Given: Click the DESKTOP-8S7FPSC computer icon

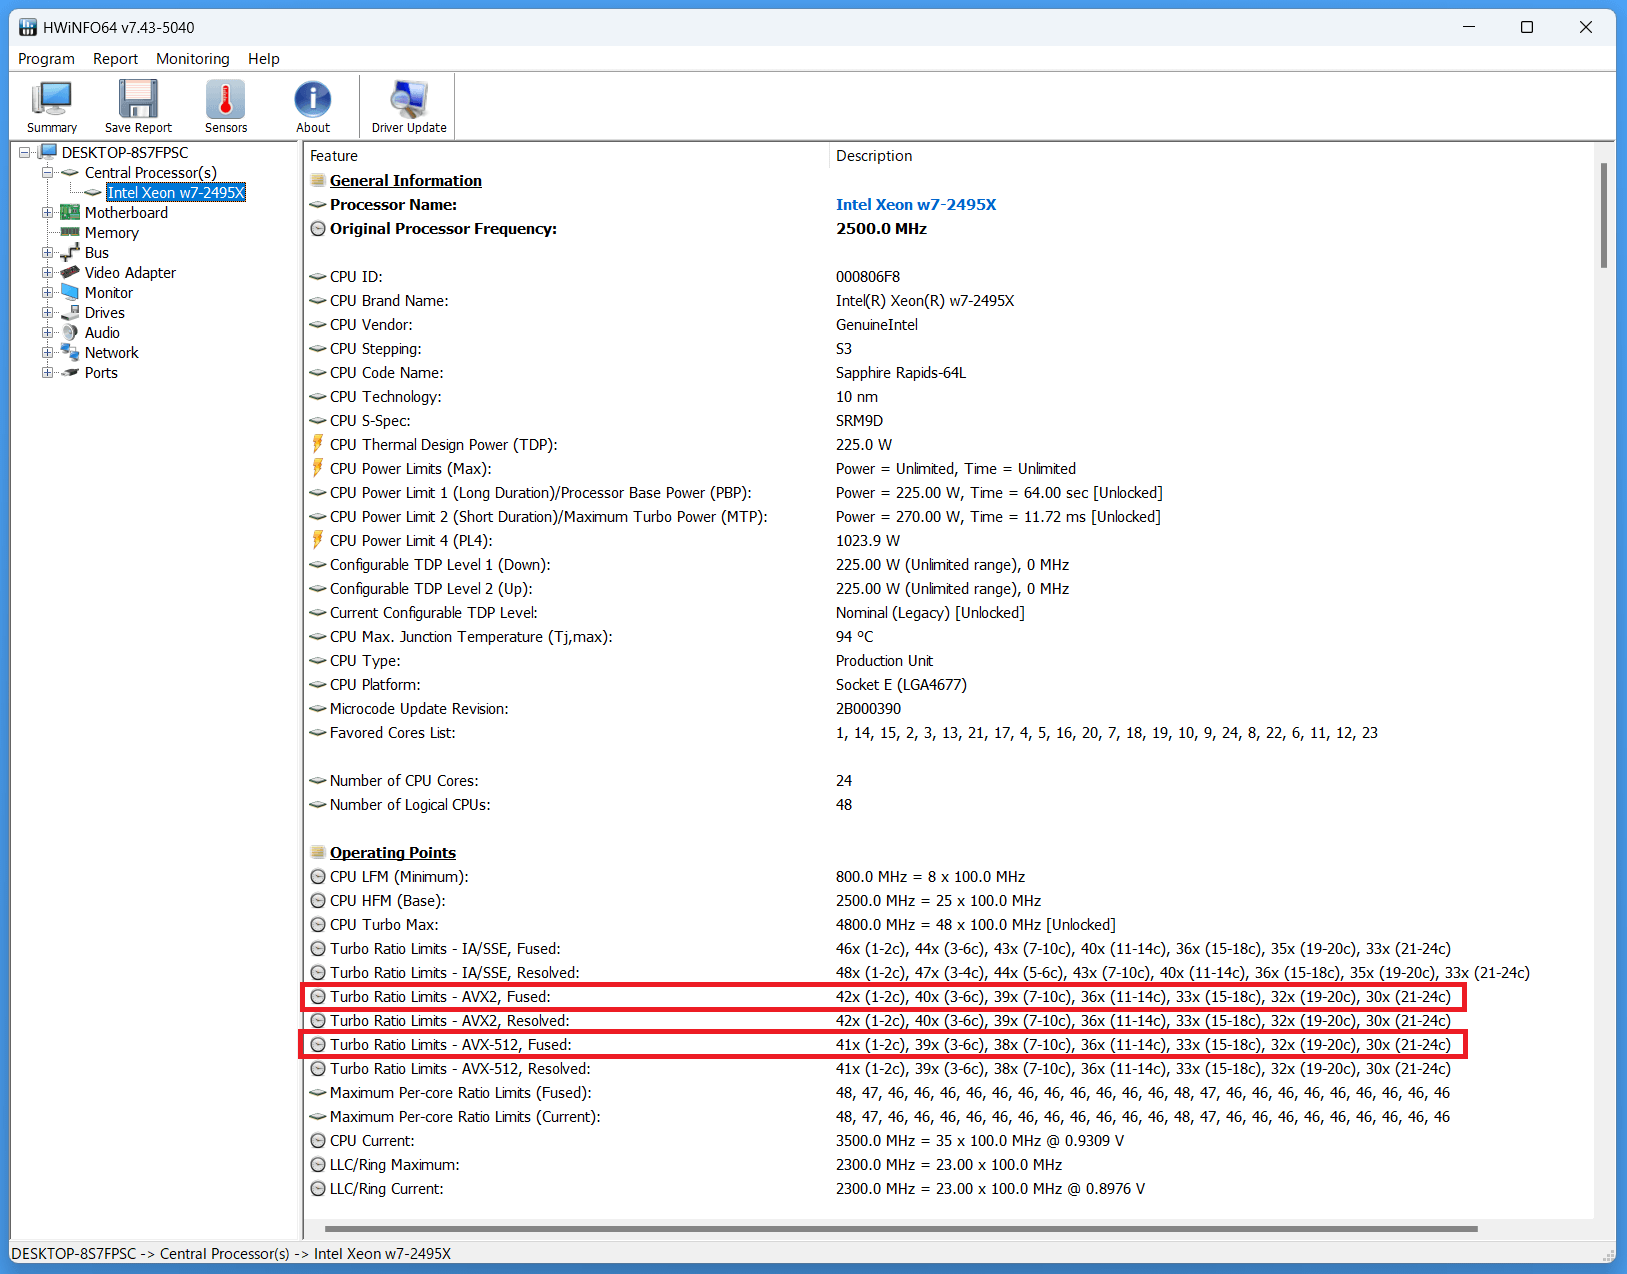Looking at the screenshot, I should pyautogui.click(x=47, y=152).
